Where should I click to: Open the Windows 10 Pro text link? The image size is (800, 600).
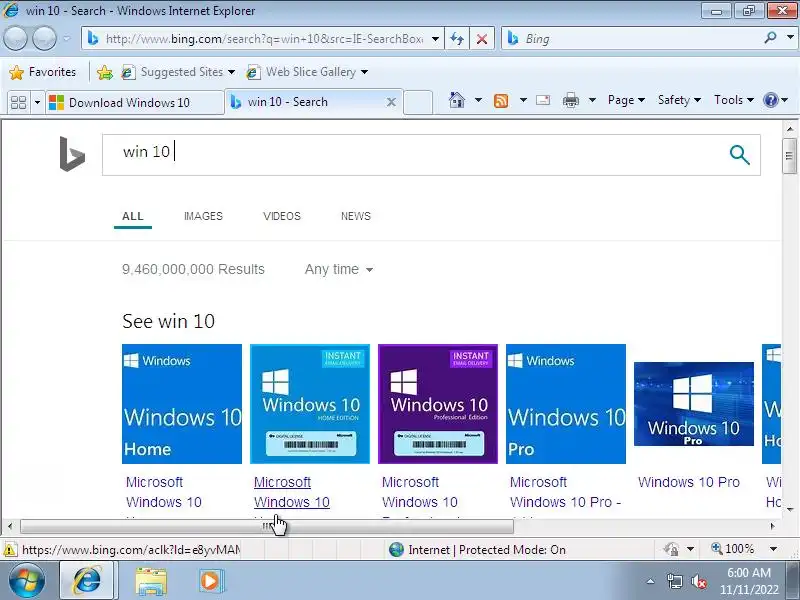pos(689,482)
